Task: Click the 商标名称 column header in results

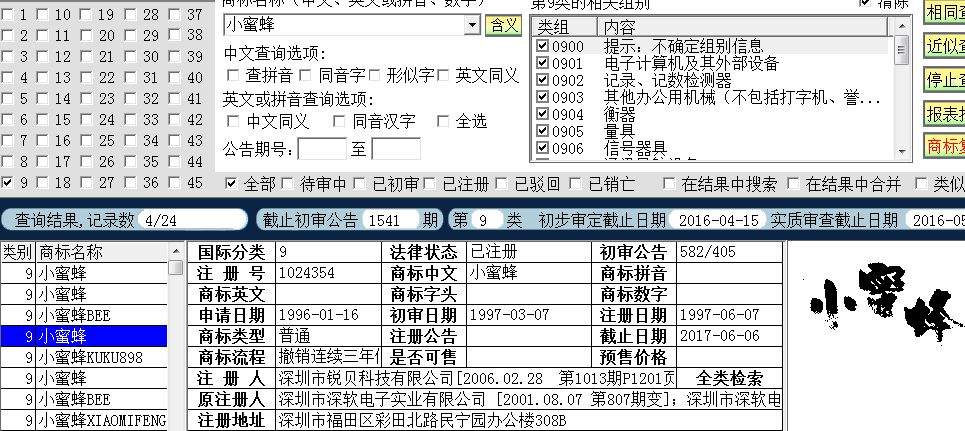Action: click(x=102, y=252)
